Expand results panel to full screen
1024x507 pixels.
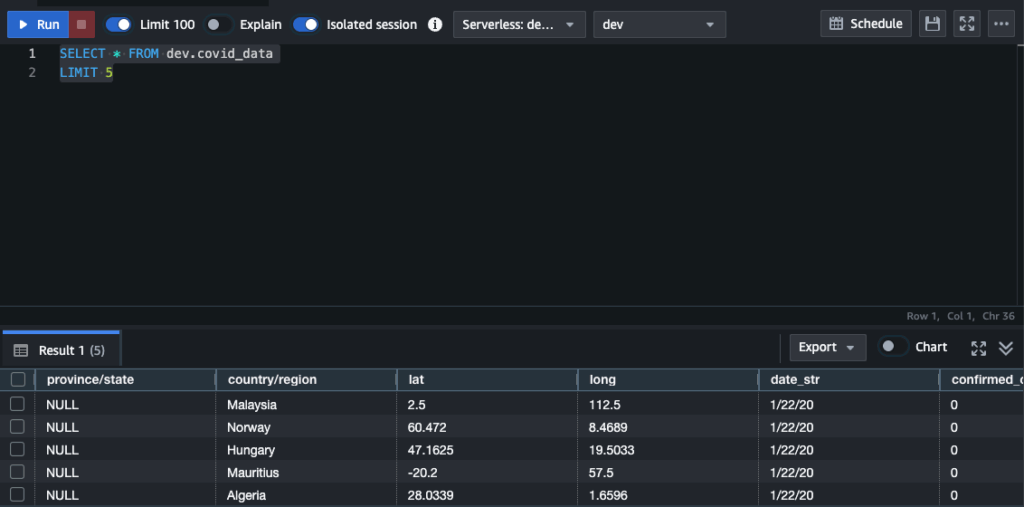pos(979,348)
